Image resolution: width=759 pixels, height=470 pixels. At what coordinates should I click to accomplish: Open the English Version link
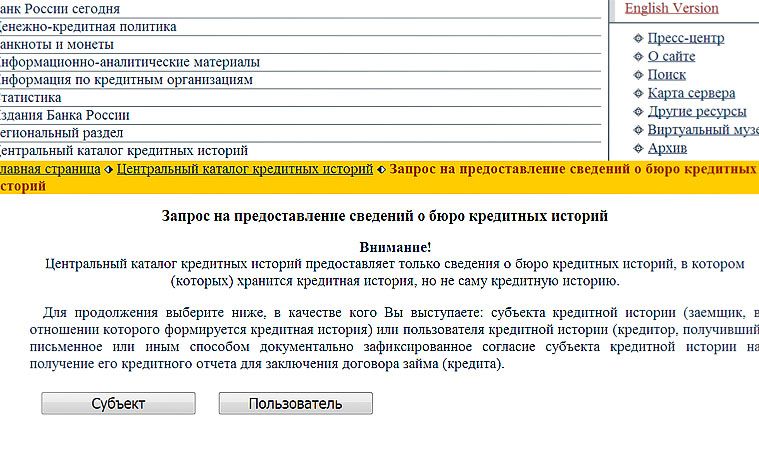pyautogui.click(x=671, y=8)
